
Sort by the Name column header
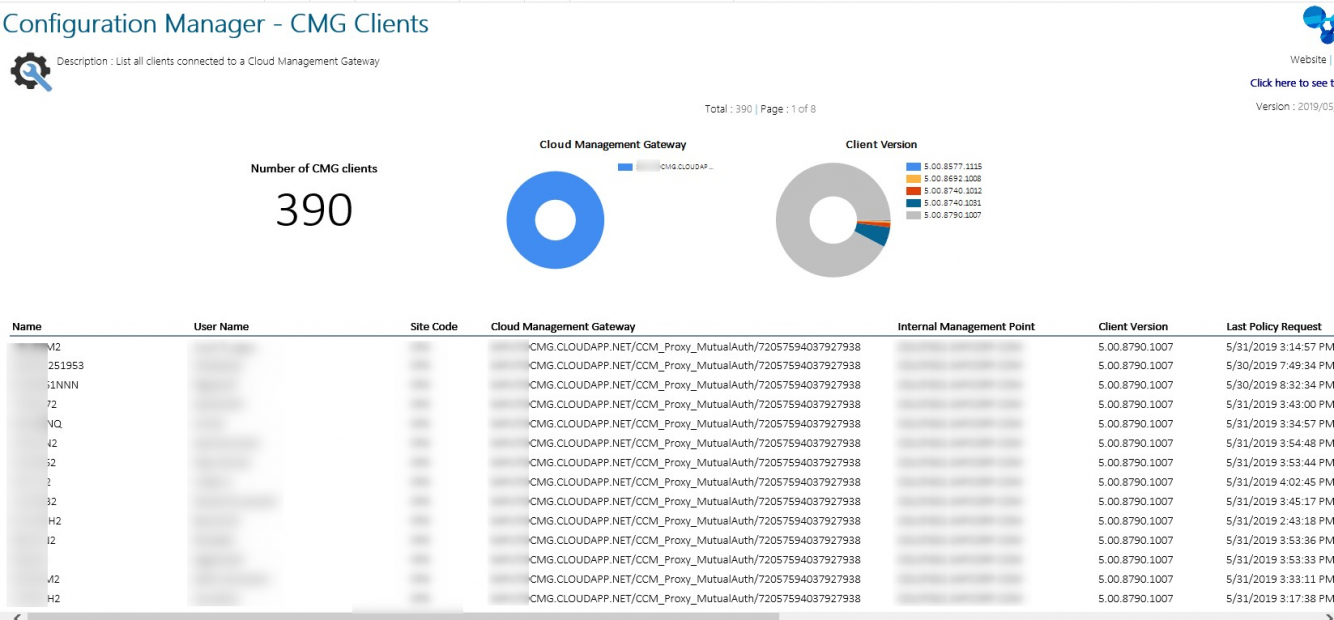pos(26,326)
